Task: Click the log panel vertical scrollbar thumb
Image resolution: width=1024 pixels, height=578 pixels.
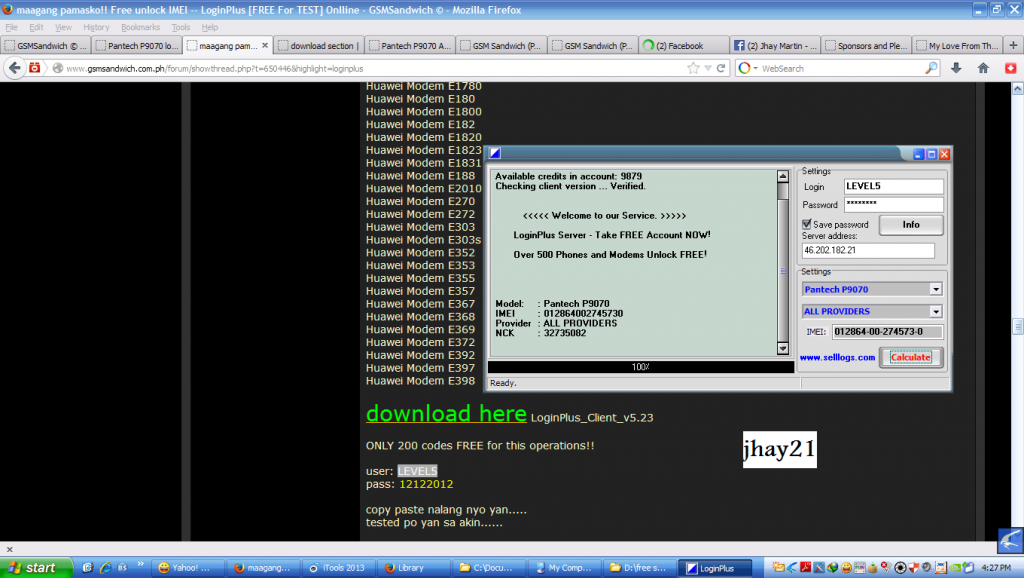Action: tap(783, 270)
